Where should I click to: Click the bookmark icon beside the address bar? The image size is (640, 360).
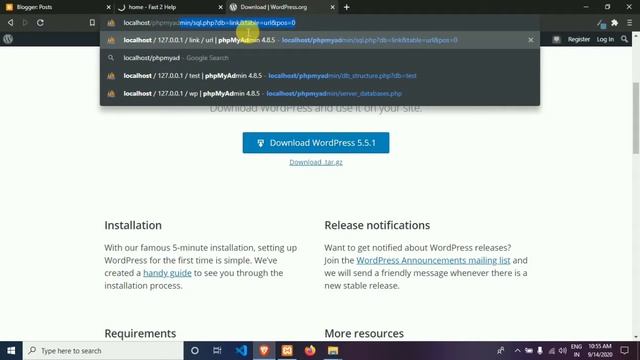92,23
